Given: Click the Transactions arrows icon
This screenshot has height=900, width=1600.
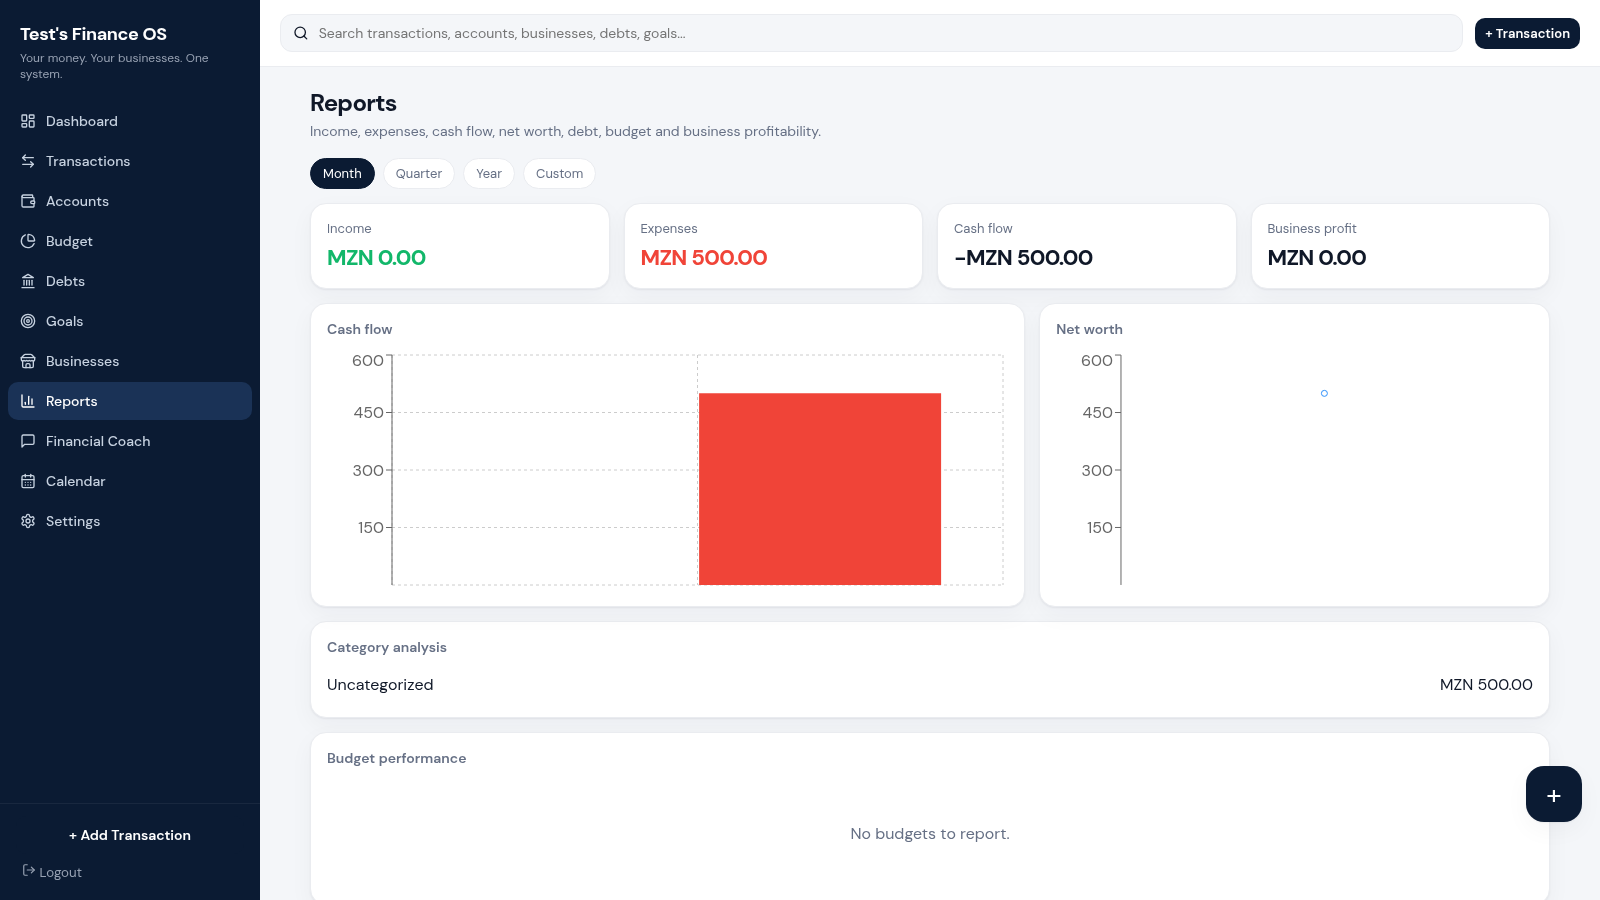Looking at the screenshot, I should click(28, 161).
